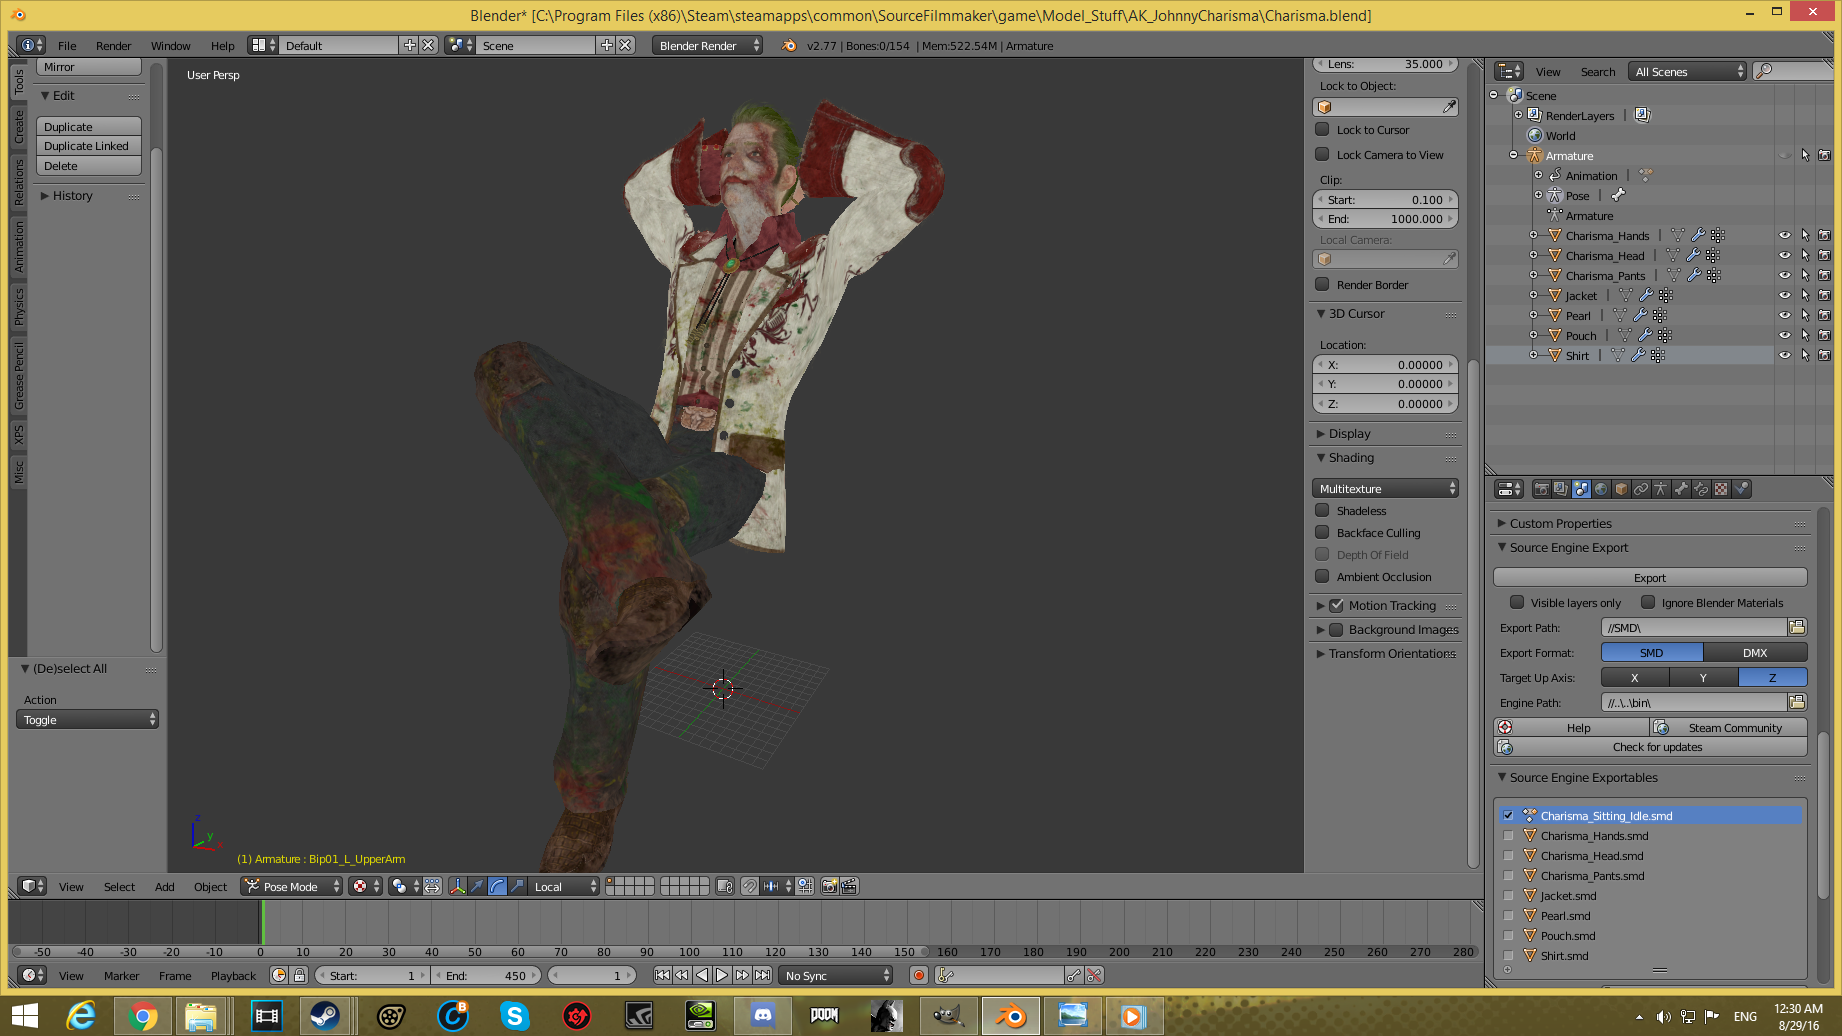Open the Multitexture shading dropdown

[x=1385, y=489]
